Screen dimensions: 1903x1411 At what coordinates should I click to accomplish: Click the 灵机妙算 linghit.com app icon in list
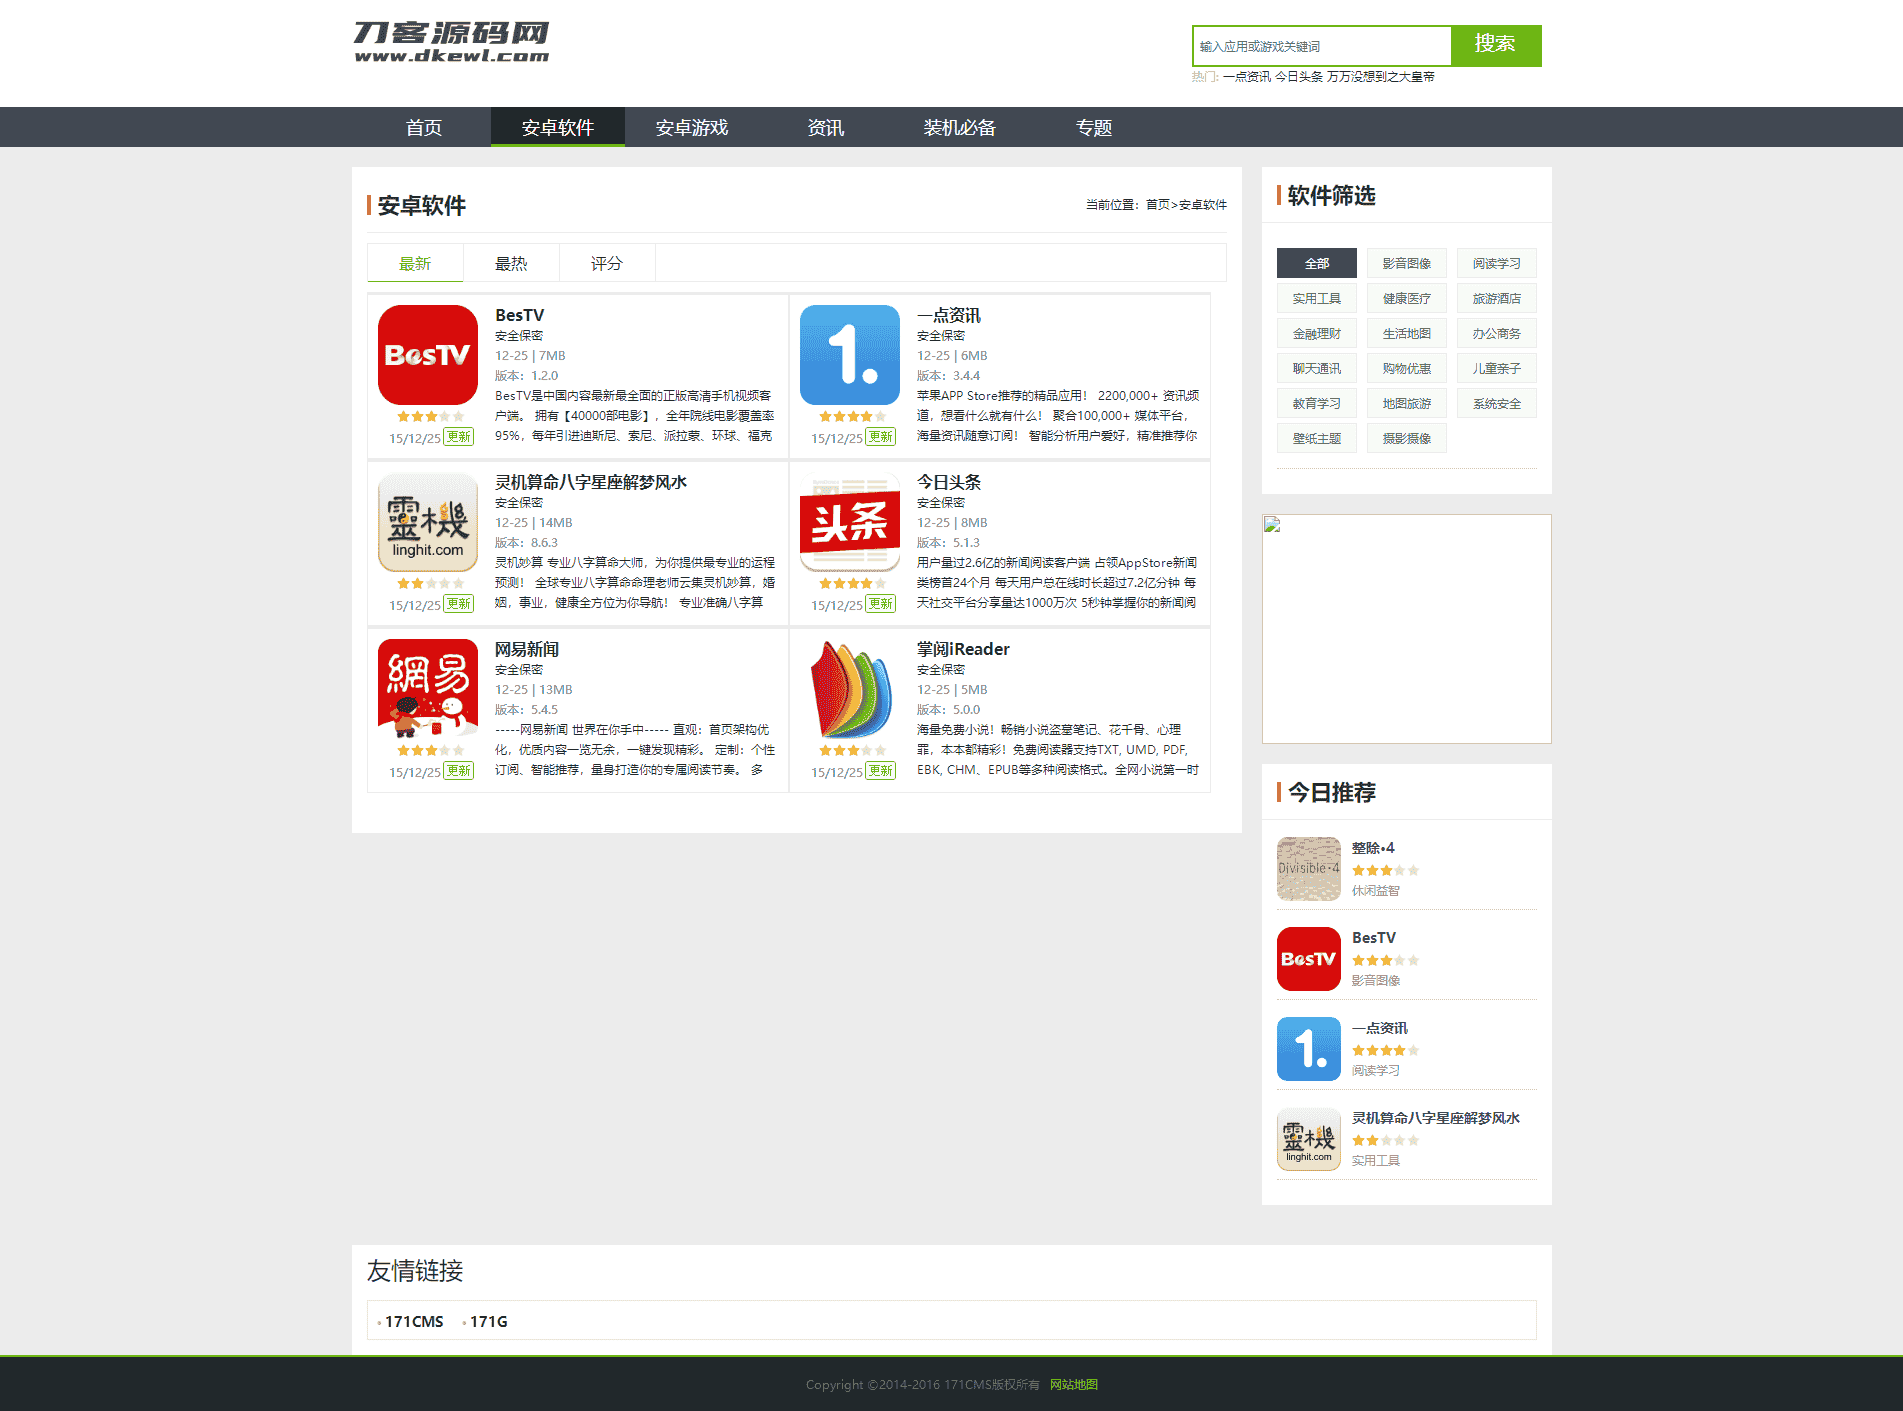click(x=428, y=522)
